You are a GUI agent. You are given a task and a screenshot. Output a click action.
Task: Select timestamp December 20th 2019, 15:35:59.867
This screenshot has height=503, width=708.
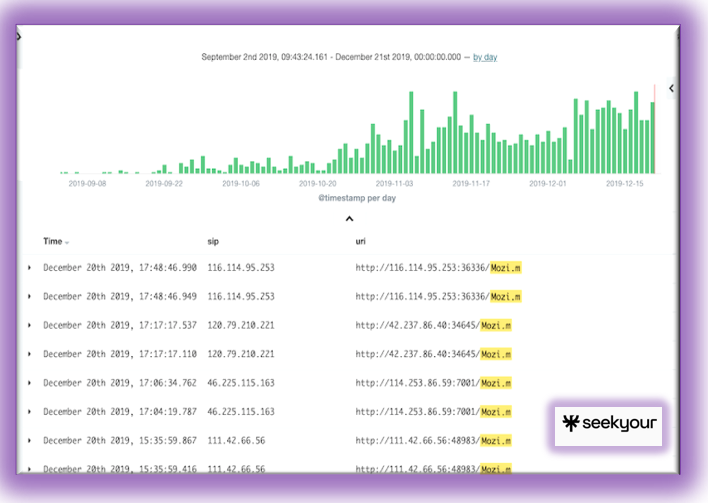(x=120, y=441)
